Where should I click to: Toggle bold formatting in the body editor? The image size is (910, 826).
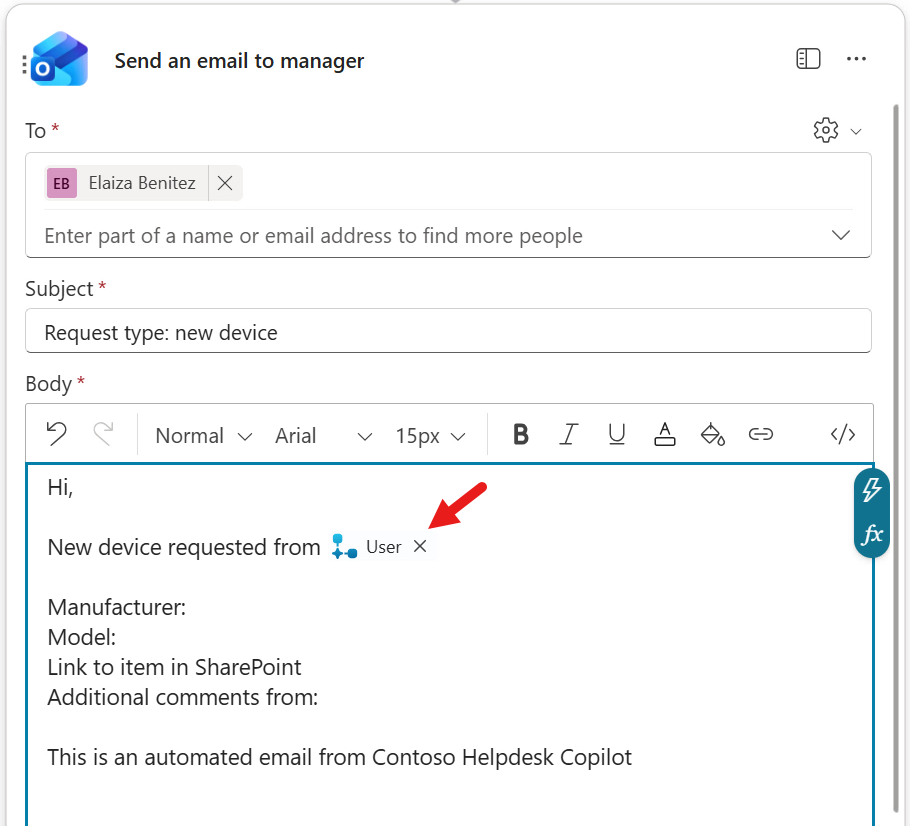520,434
